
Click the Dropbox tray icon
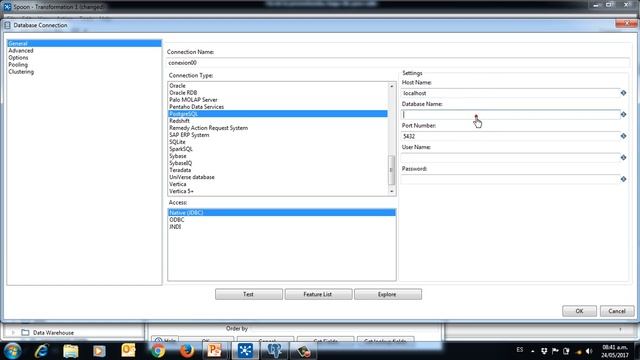544,351
